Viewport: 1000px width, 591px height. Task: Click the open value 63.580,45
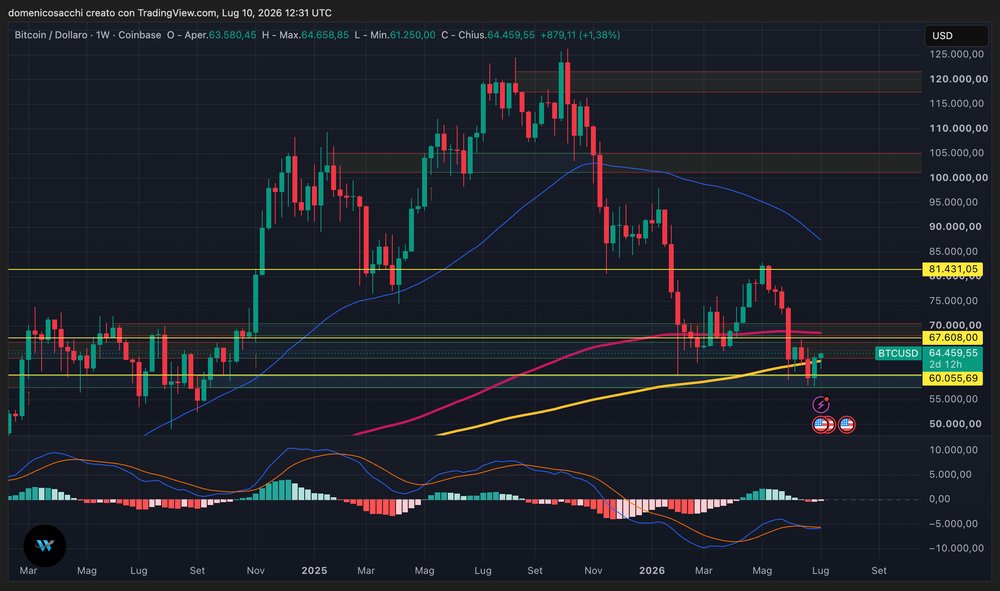point(232,35)
